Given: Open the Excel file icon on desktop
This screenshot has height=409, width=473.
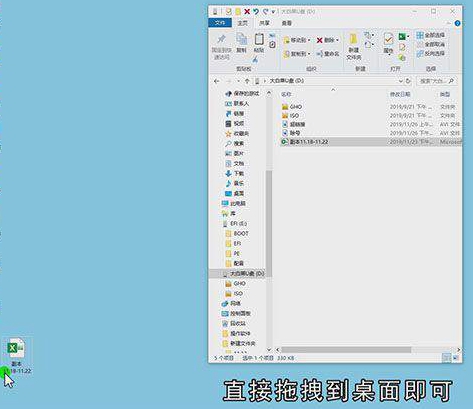Looking at the screenshot, I should tap(16, 348).
